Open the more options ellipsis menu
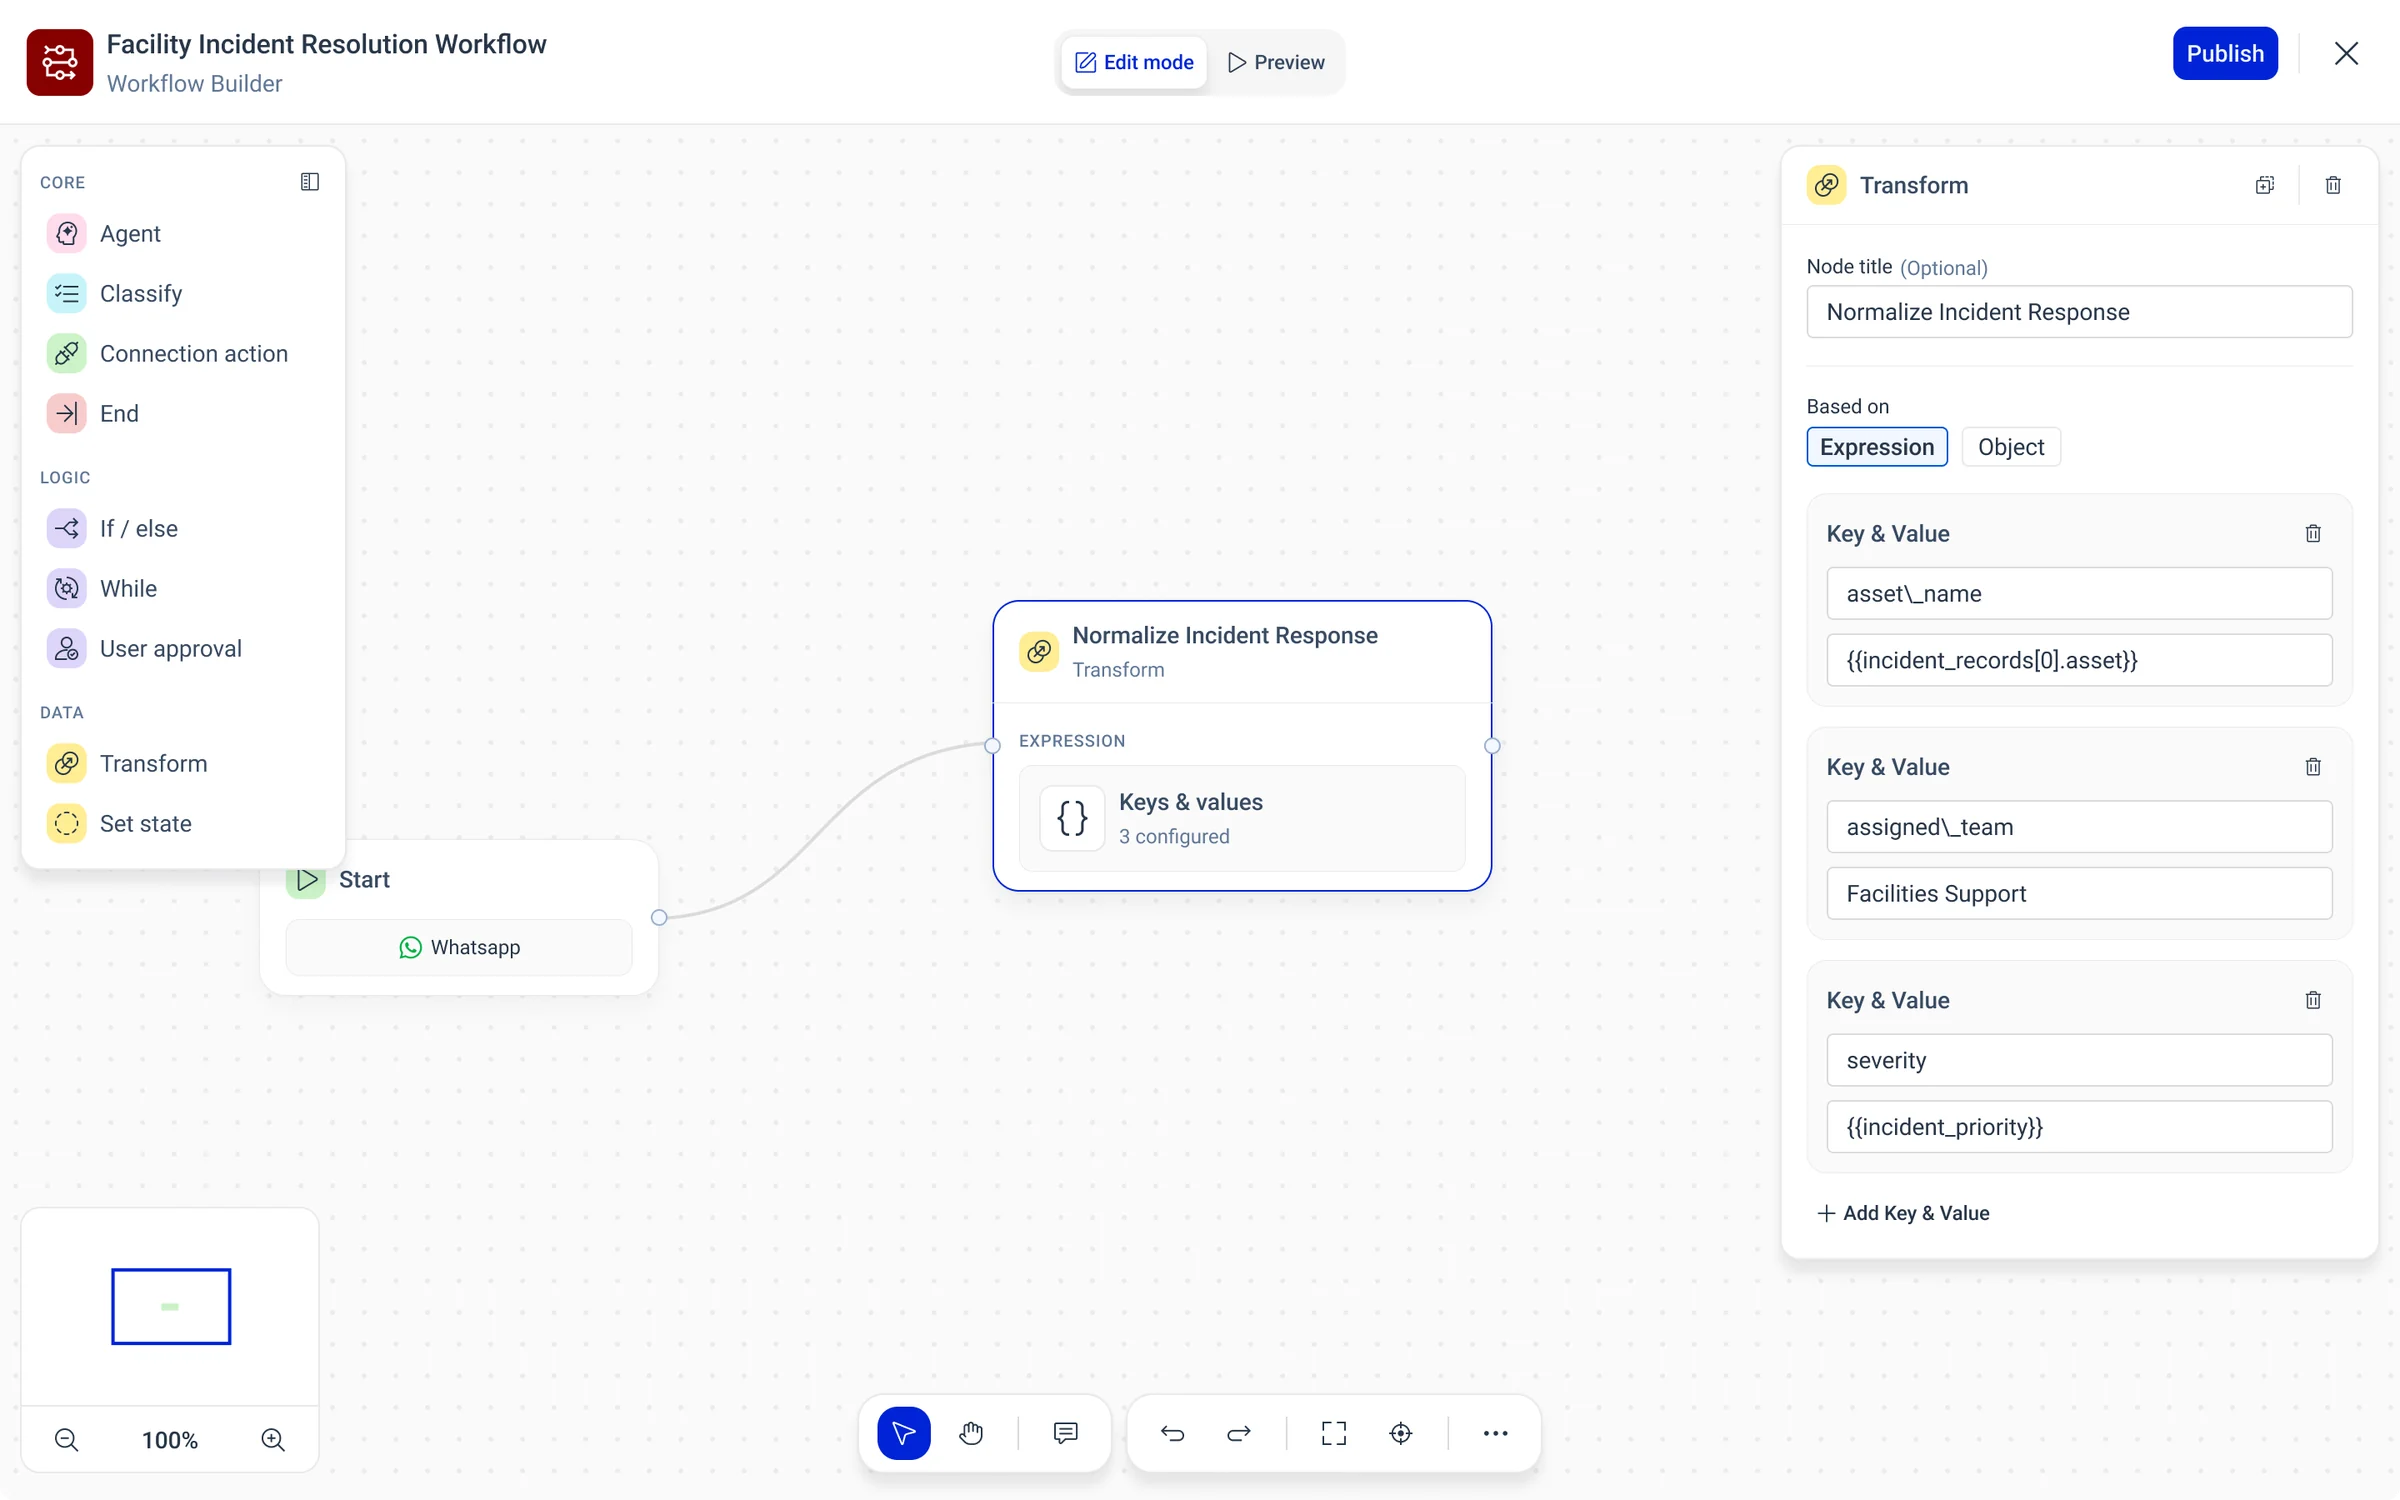This screenshot has height=1500, width=2400. point(1496,1433)
